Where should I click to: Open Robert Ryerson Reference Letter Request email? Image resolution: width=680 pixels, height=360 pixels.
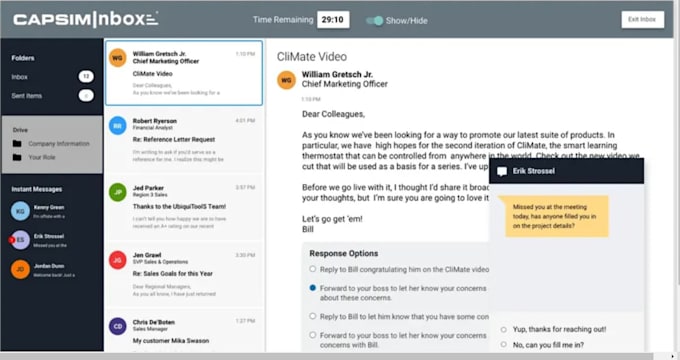[x=184, y=141]
